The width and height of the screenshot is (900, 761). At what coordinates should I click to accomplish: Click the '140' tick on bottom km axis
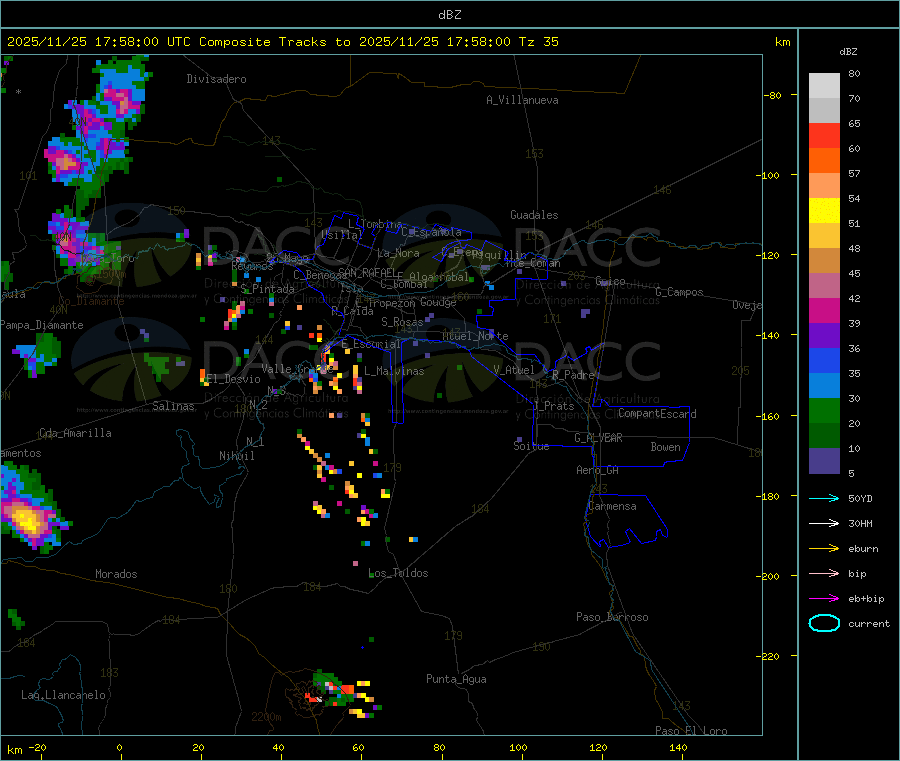click(x=678, y=747)
